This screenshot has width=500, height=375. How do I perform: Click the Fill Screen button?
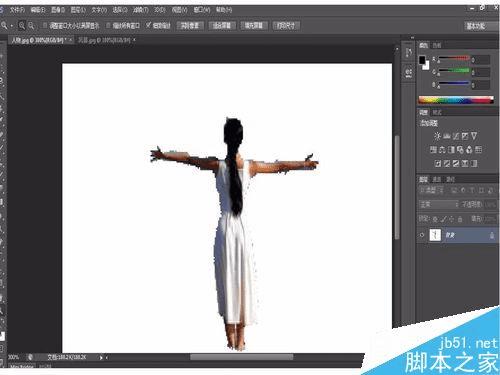pos(254,25)
